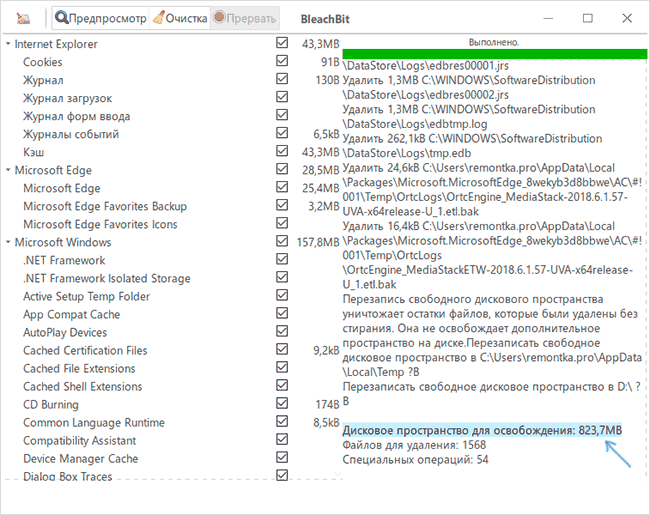Toggle the Microsoft Edge Favorites Icons checkbox
Image resolution: width=650 pixels, height=515 pixels.
[282, 223]
